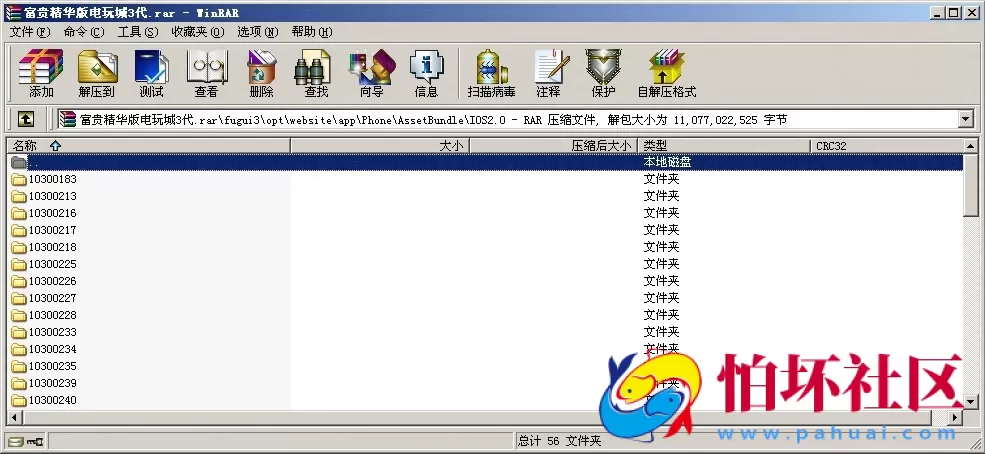This screenshot has height=454, width=985.
Task: Click horizontal scrollbar left arrow
Action: 13,417
